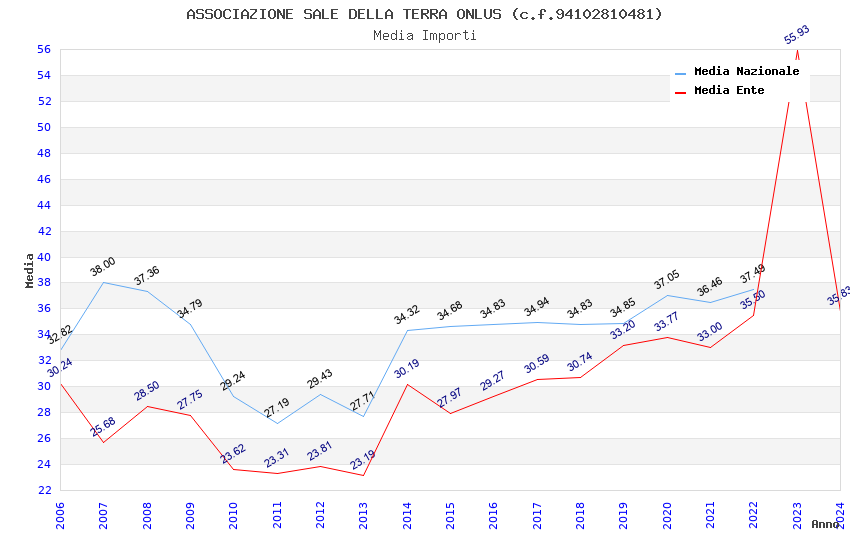The width and height of the screenshot is (850, 550).
Task: Click the x-axis year 2016
Action: [493, 516]
